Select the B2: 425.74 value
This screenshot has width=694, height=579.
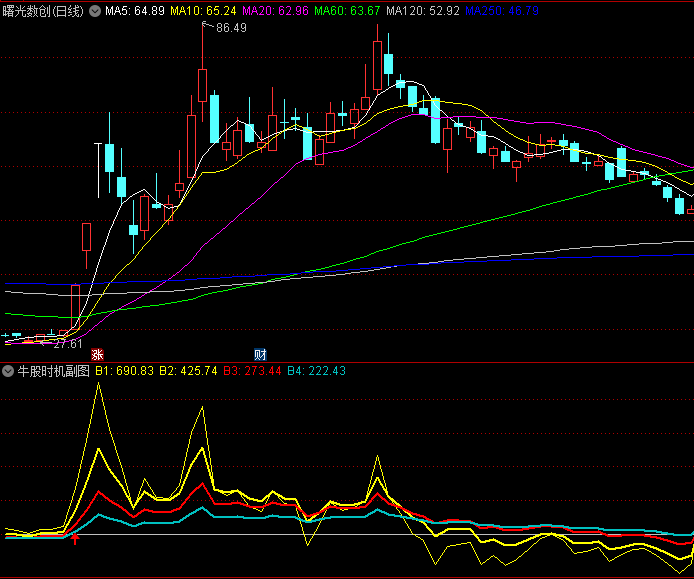(x=188, y=371)
